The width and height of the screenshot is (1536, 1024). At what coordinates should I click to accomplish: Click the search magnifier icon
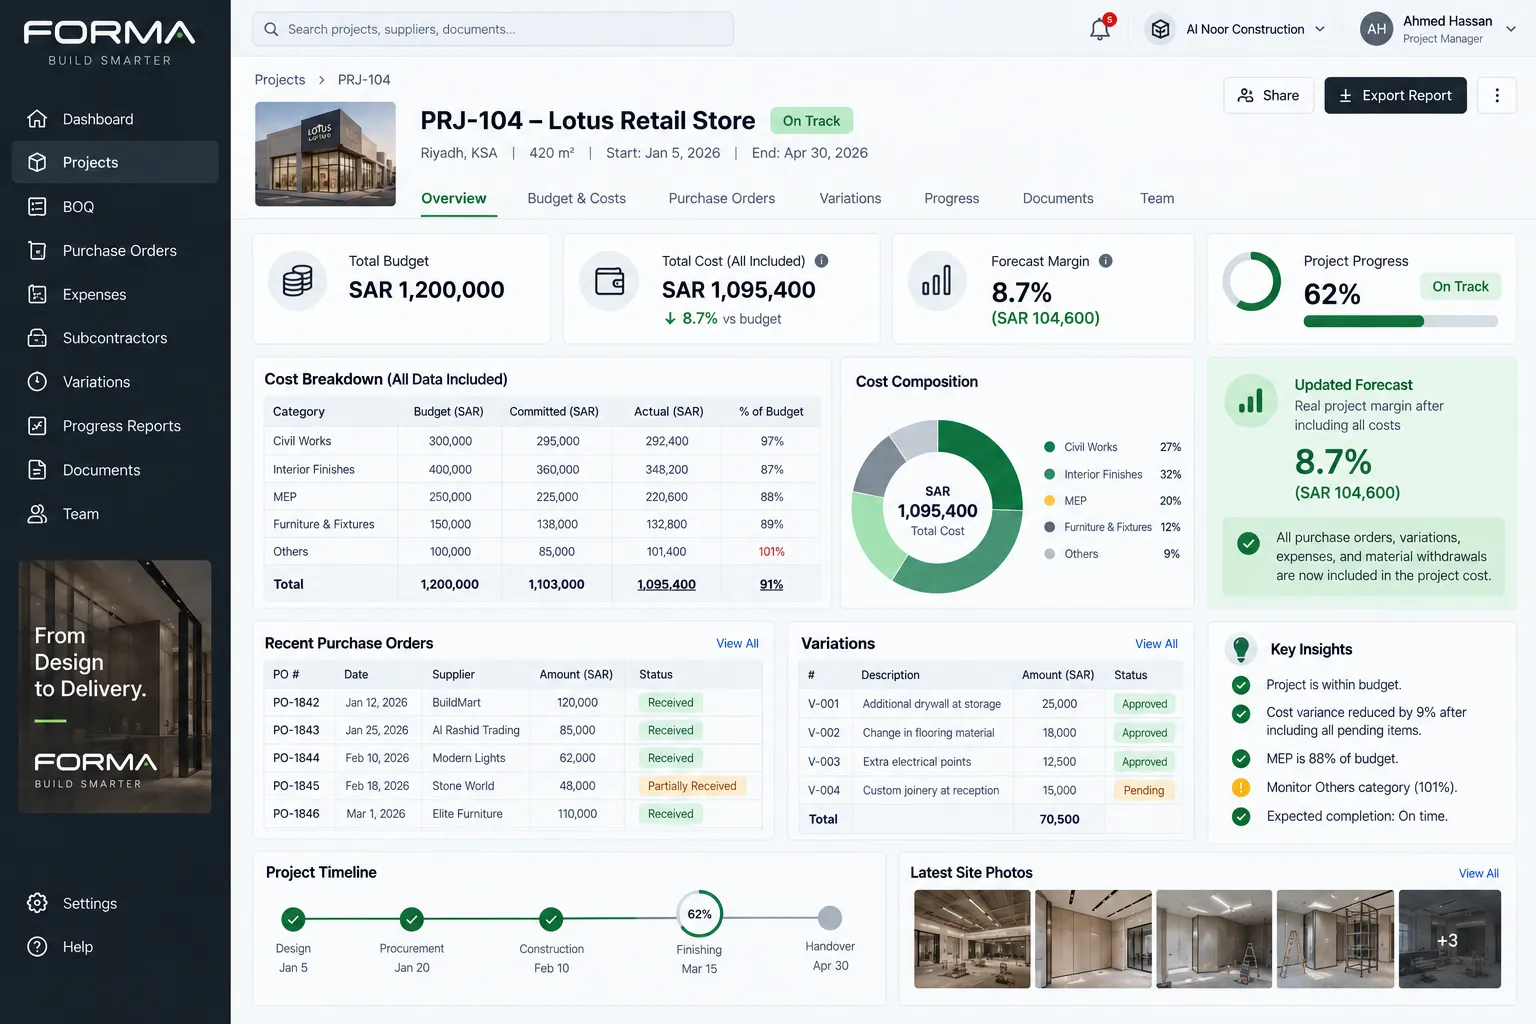pyautogui.click(x=271, y=29)
